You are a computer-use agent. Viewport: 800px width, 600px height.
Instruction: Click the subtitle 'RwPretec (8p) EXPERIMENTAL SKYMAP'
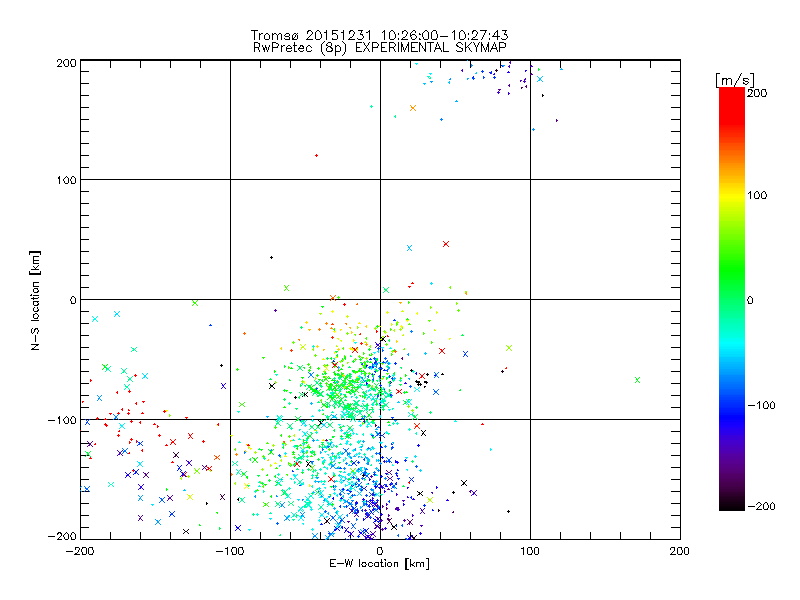379,47
